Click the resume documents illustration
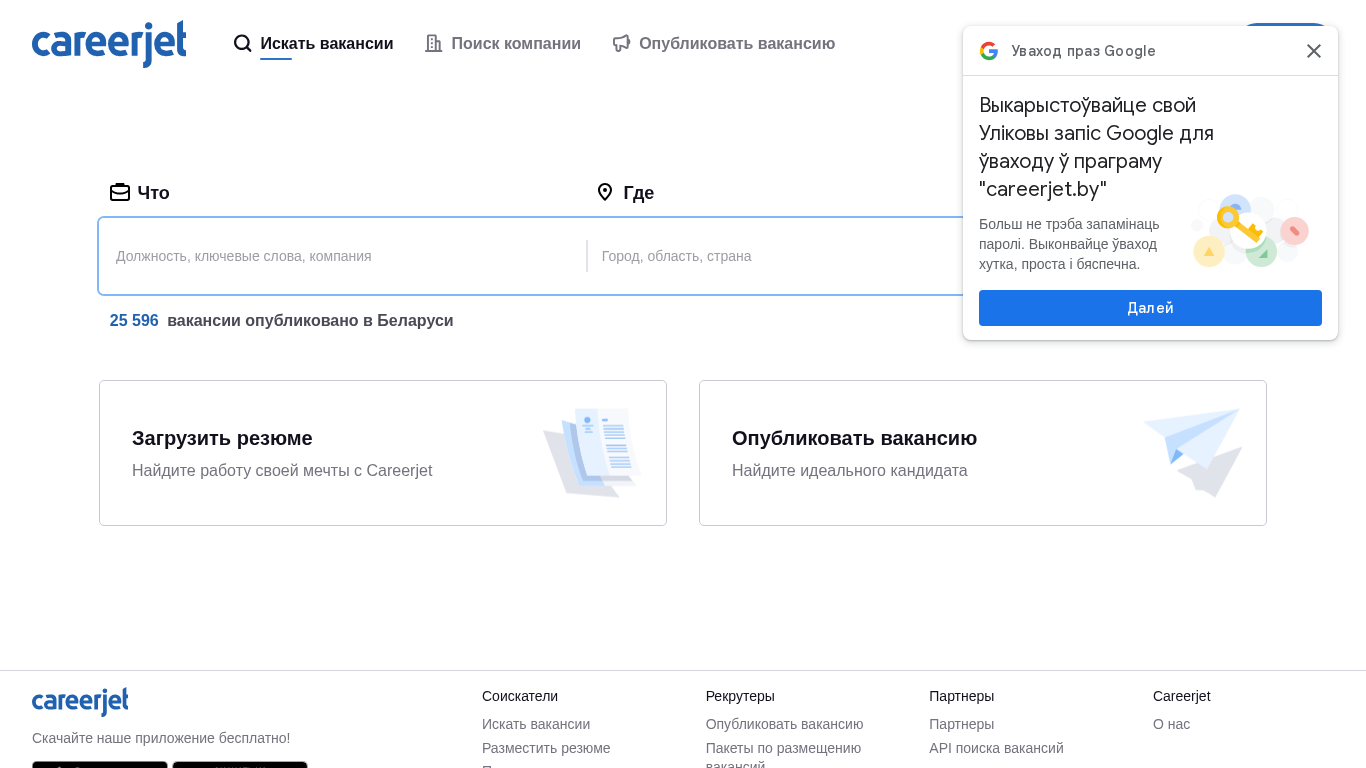This screenshot has height=768, width=1366. pos(591,452)
